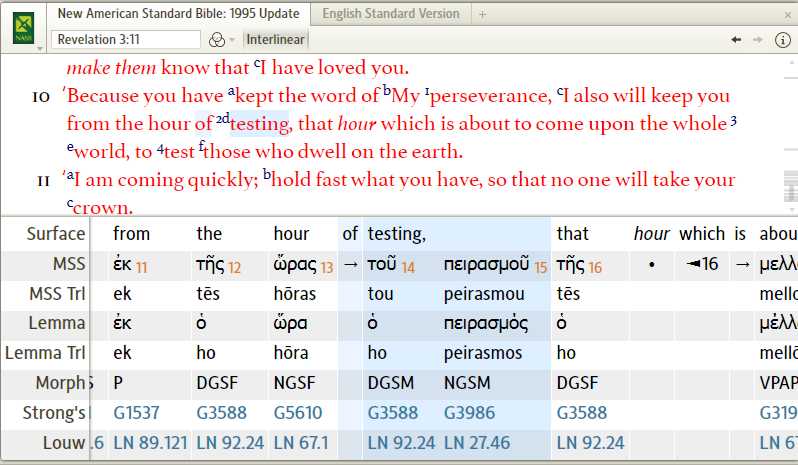Click the Revelation 3:11 reference box
This screenshot has width=798, height=465.
pyautogui.click(x=126, y=40)
